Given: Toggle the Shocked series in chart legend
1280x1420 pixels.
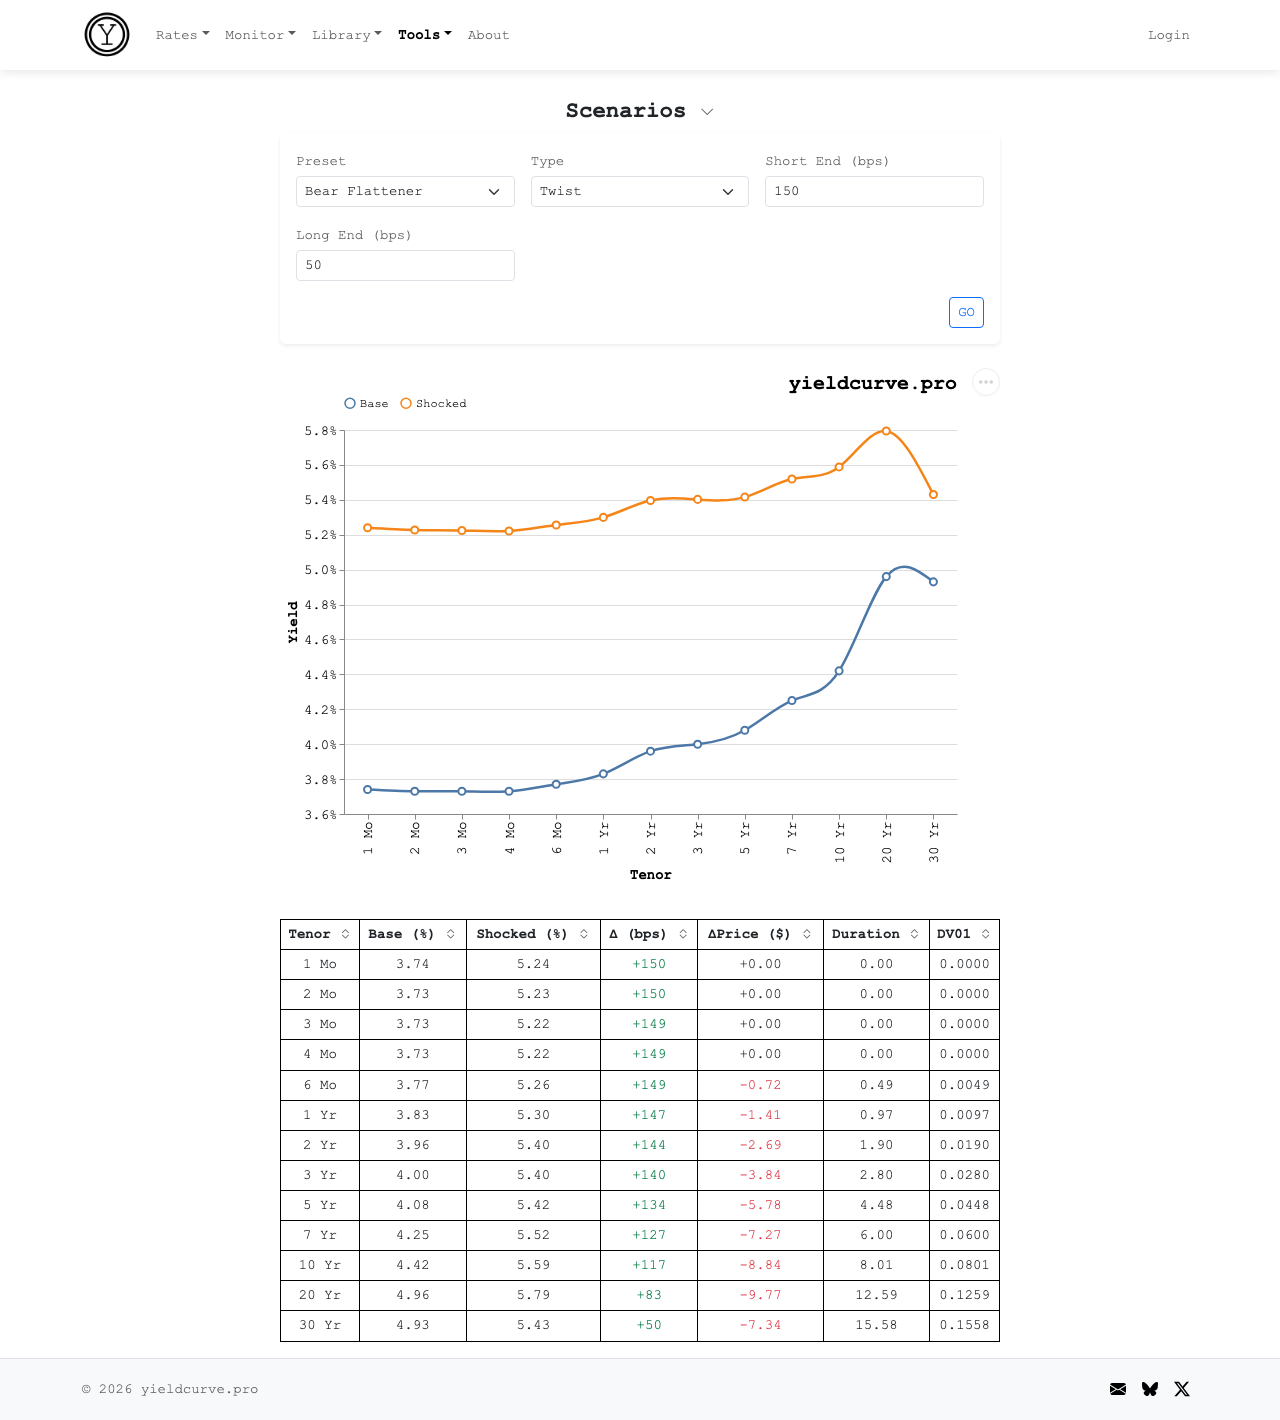Looking at the screenshot, I should (433, 404).
